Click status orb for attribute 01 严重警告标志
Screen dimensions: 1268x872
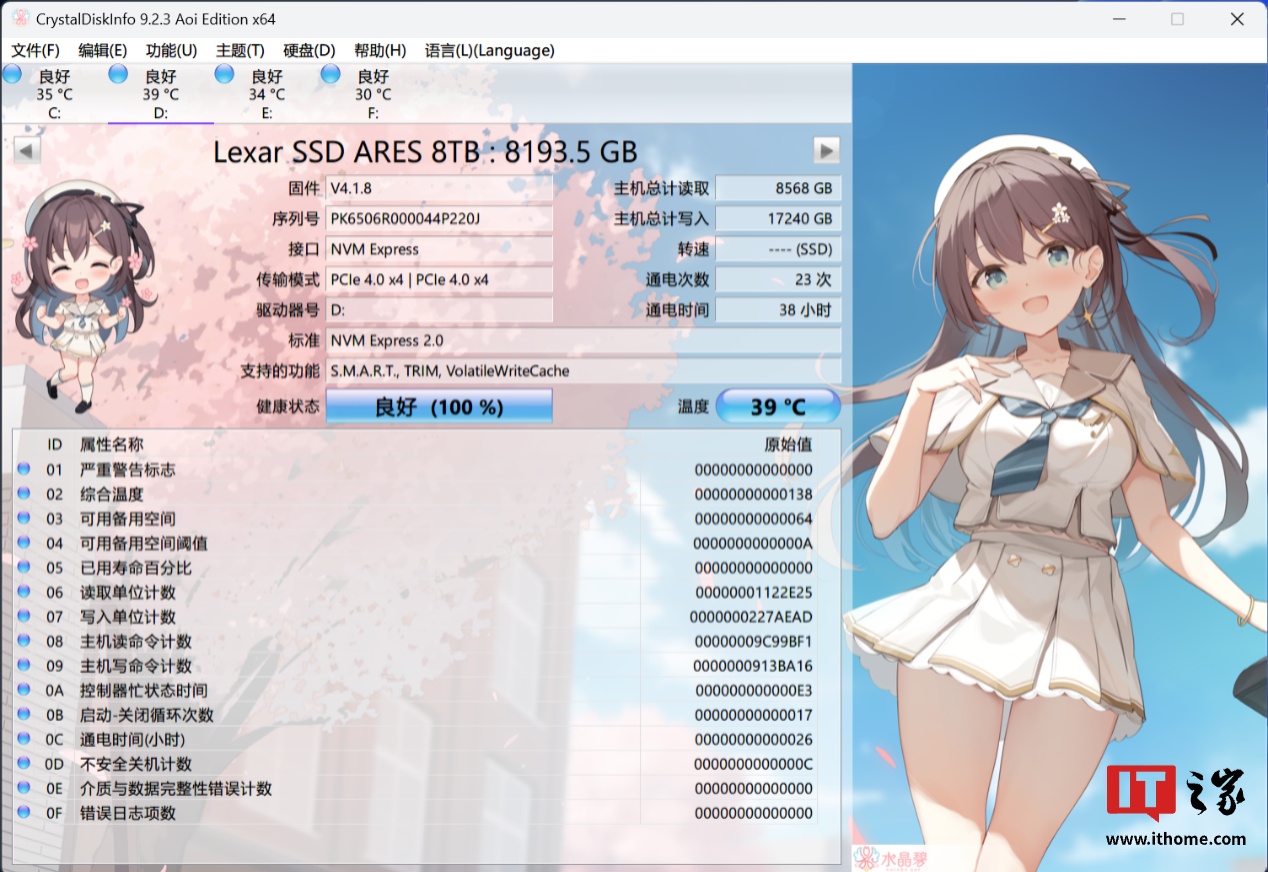point(24,470)
